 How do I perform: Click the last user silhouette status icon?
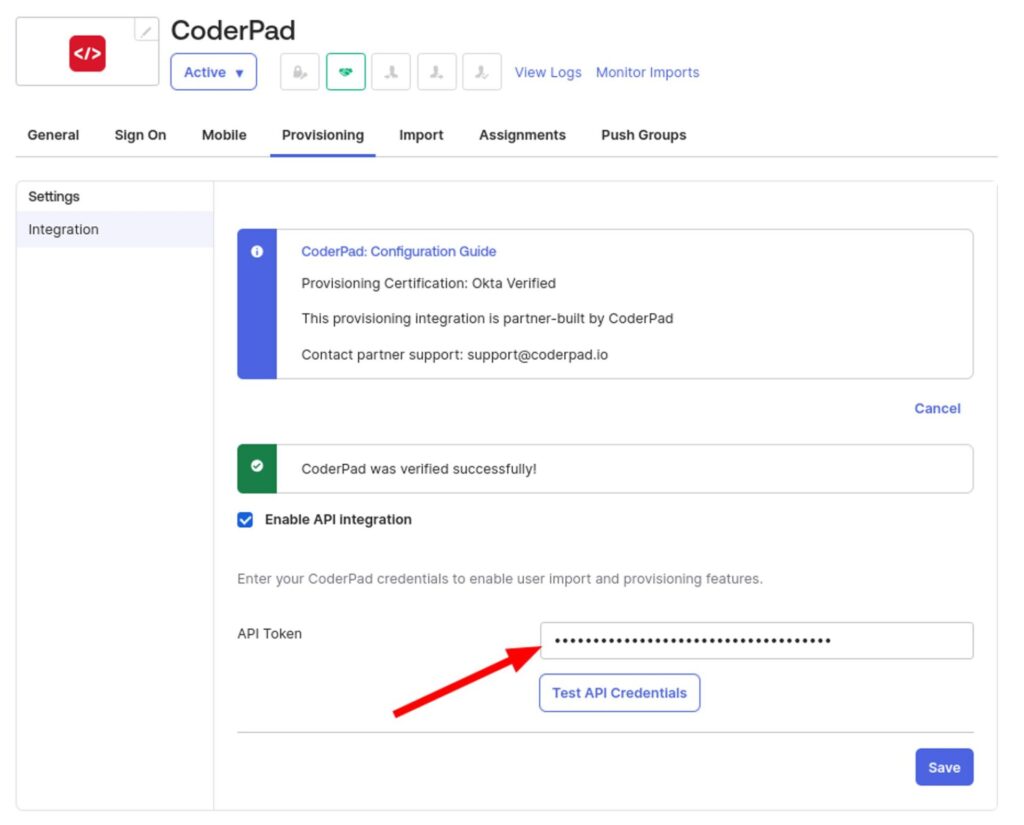[482, 71]
